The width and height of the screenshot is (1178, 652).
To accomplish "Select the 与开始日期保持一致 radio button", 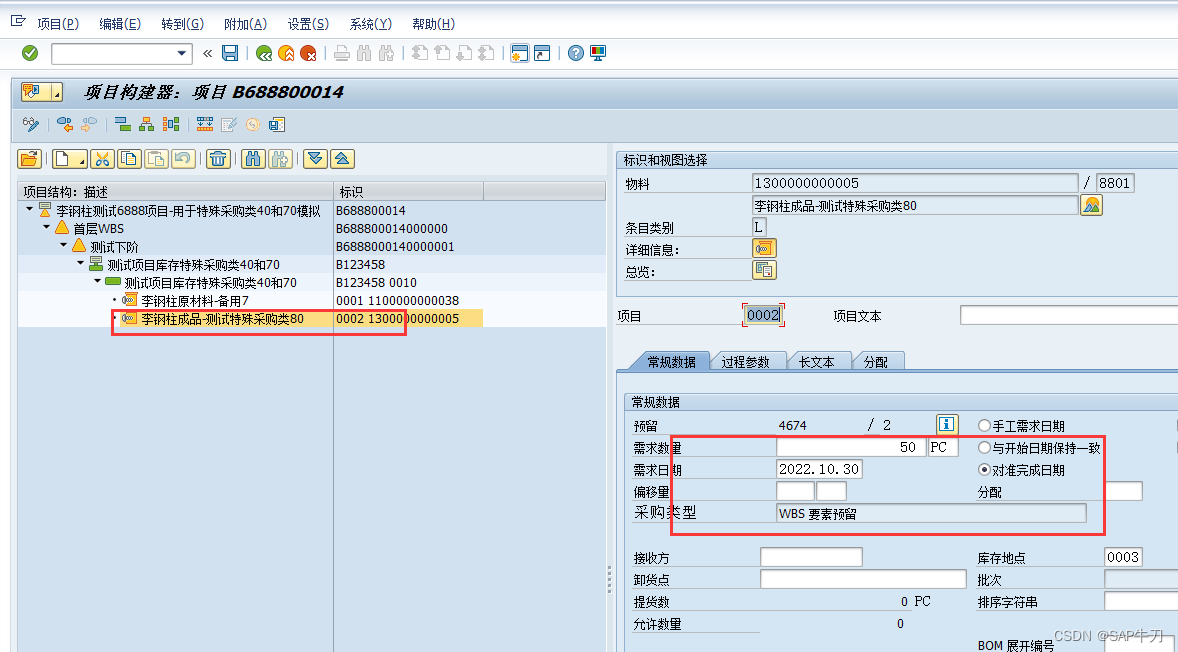I will pyautogui.click(x=983, y=448).
